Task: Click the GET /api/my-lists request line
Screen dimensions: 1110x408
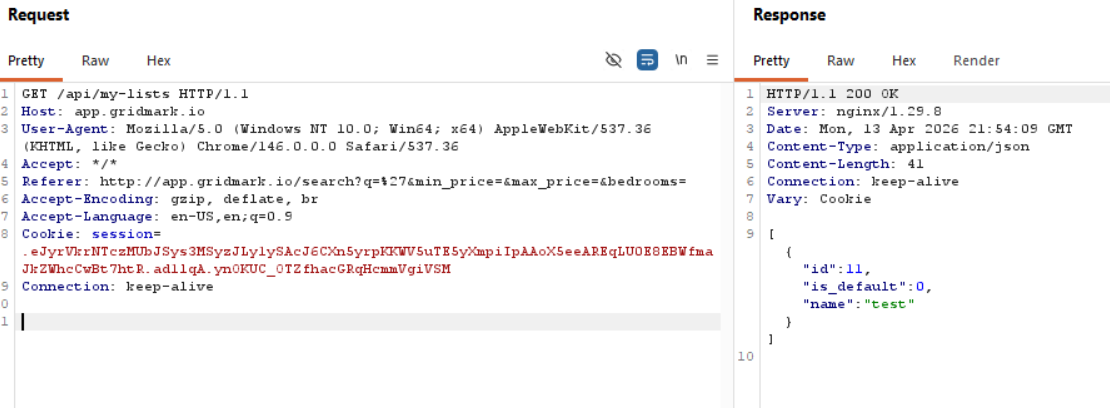Action: click(x=135, y=95)
